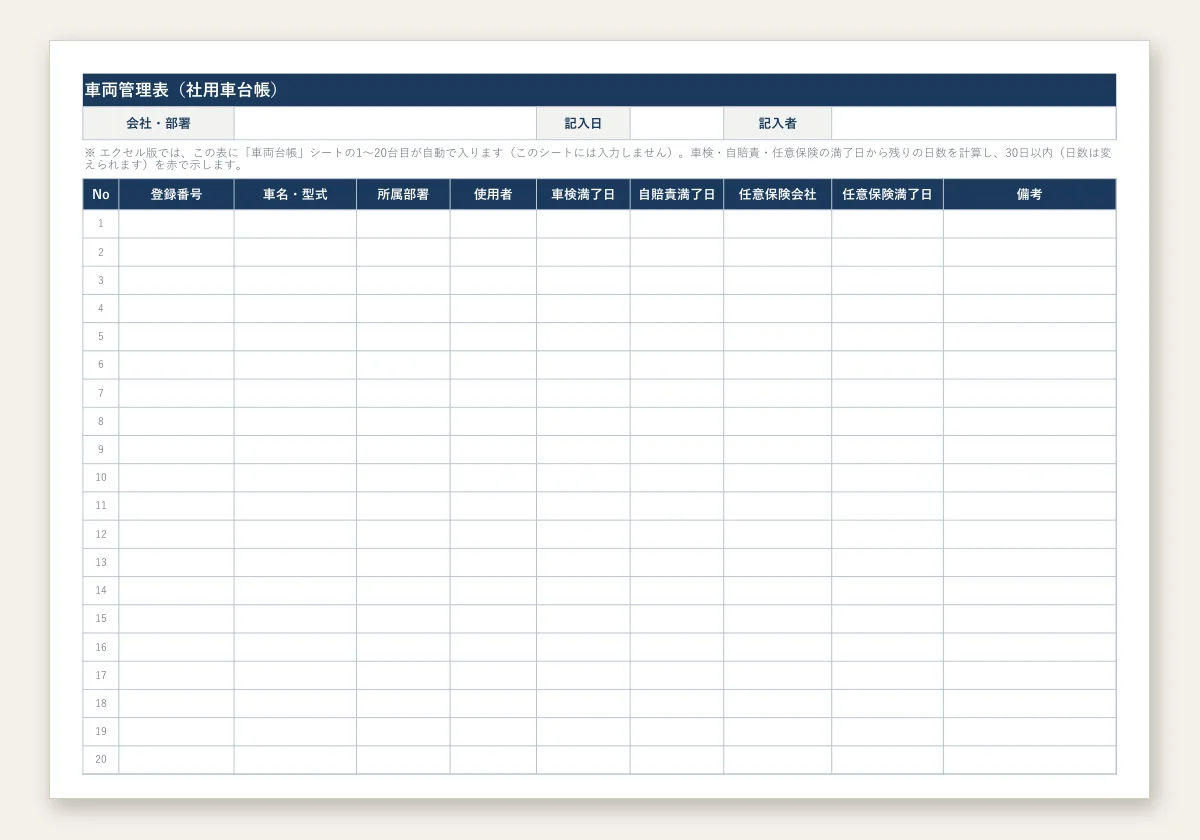Select row number 5 in the No column

pyautogui.click(x=101, y=337)
